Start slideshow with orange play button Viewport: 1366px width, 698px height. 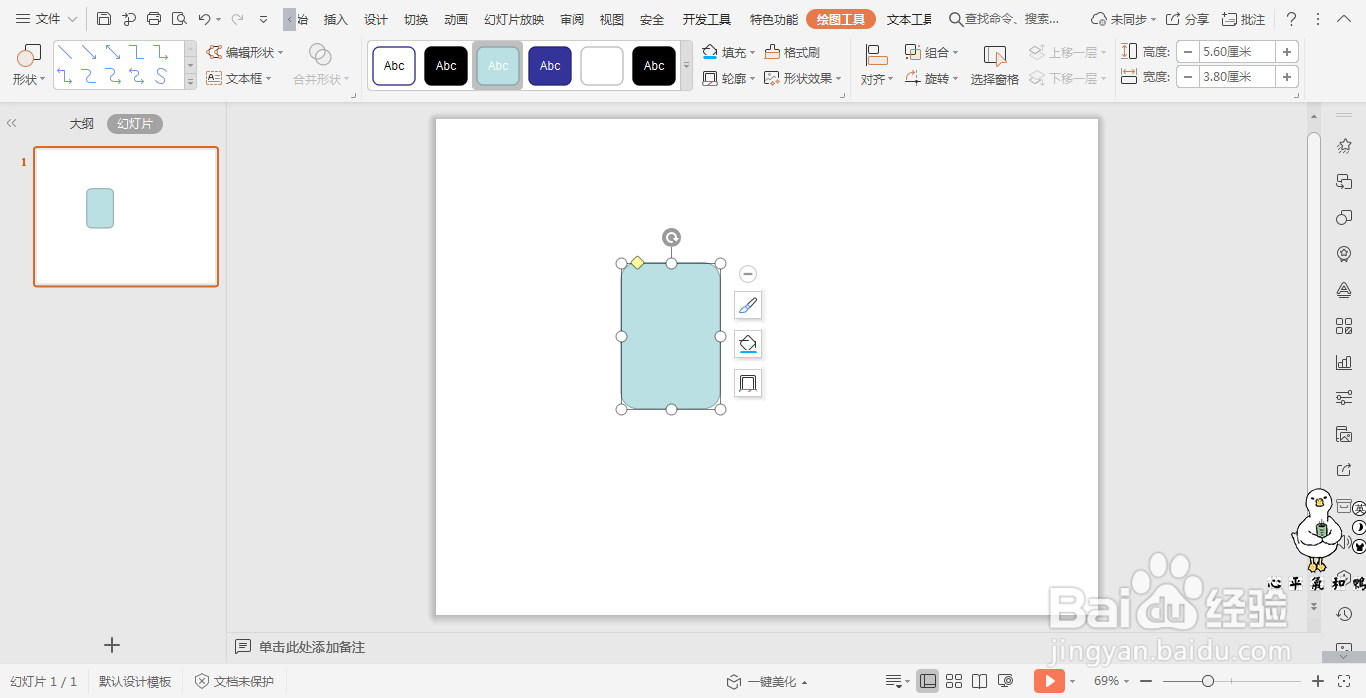coord(1049,681)
